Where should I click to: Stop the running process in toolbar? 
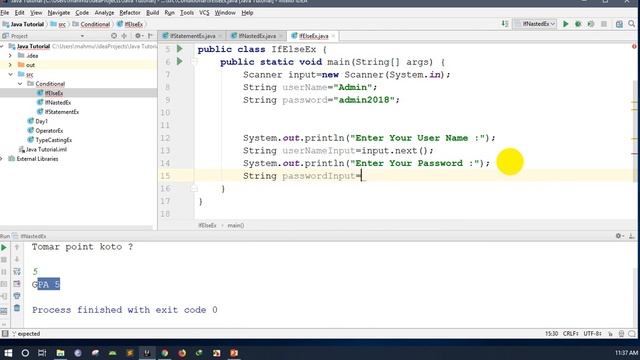click(x=604, y=24)
